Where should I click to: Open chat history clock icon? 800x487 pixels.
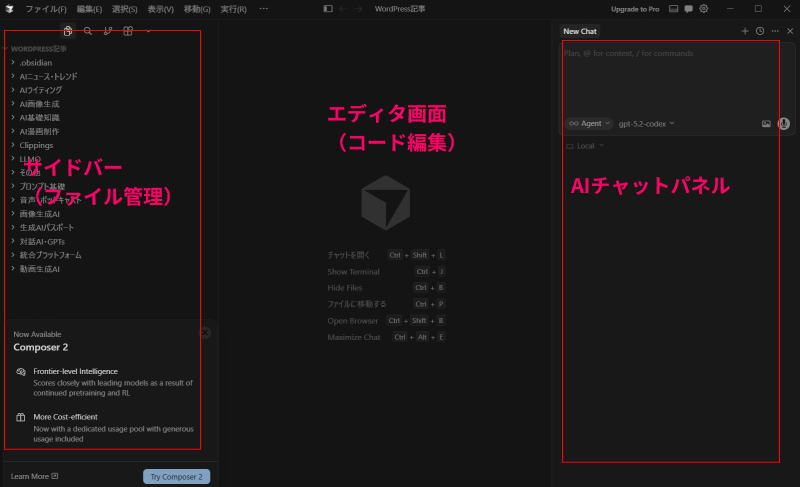pyautogui.click(x=760, y=31)
